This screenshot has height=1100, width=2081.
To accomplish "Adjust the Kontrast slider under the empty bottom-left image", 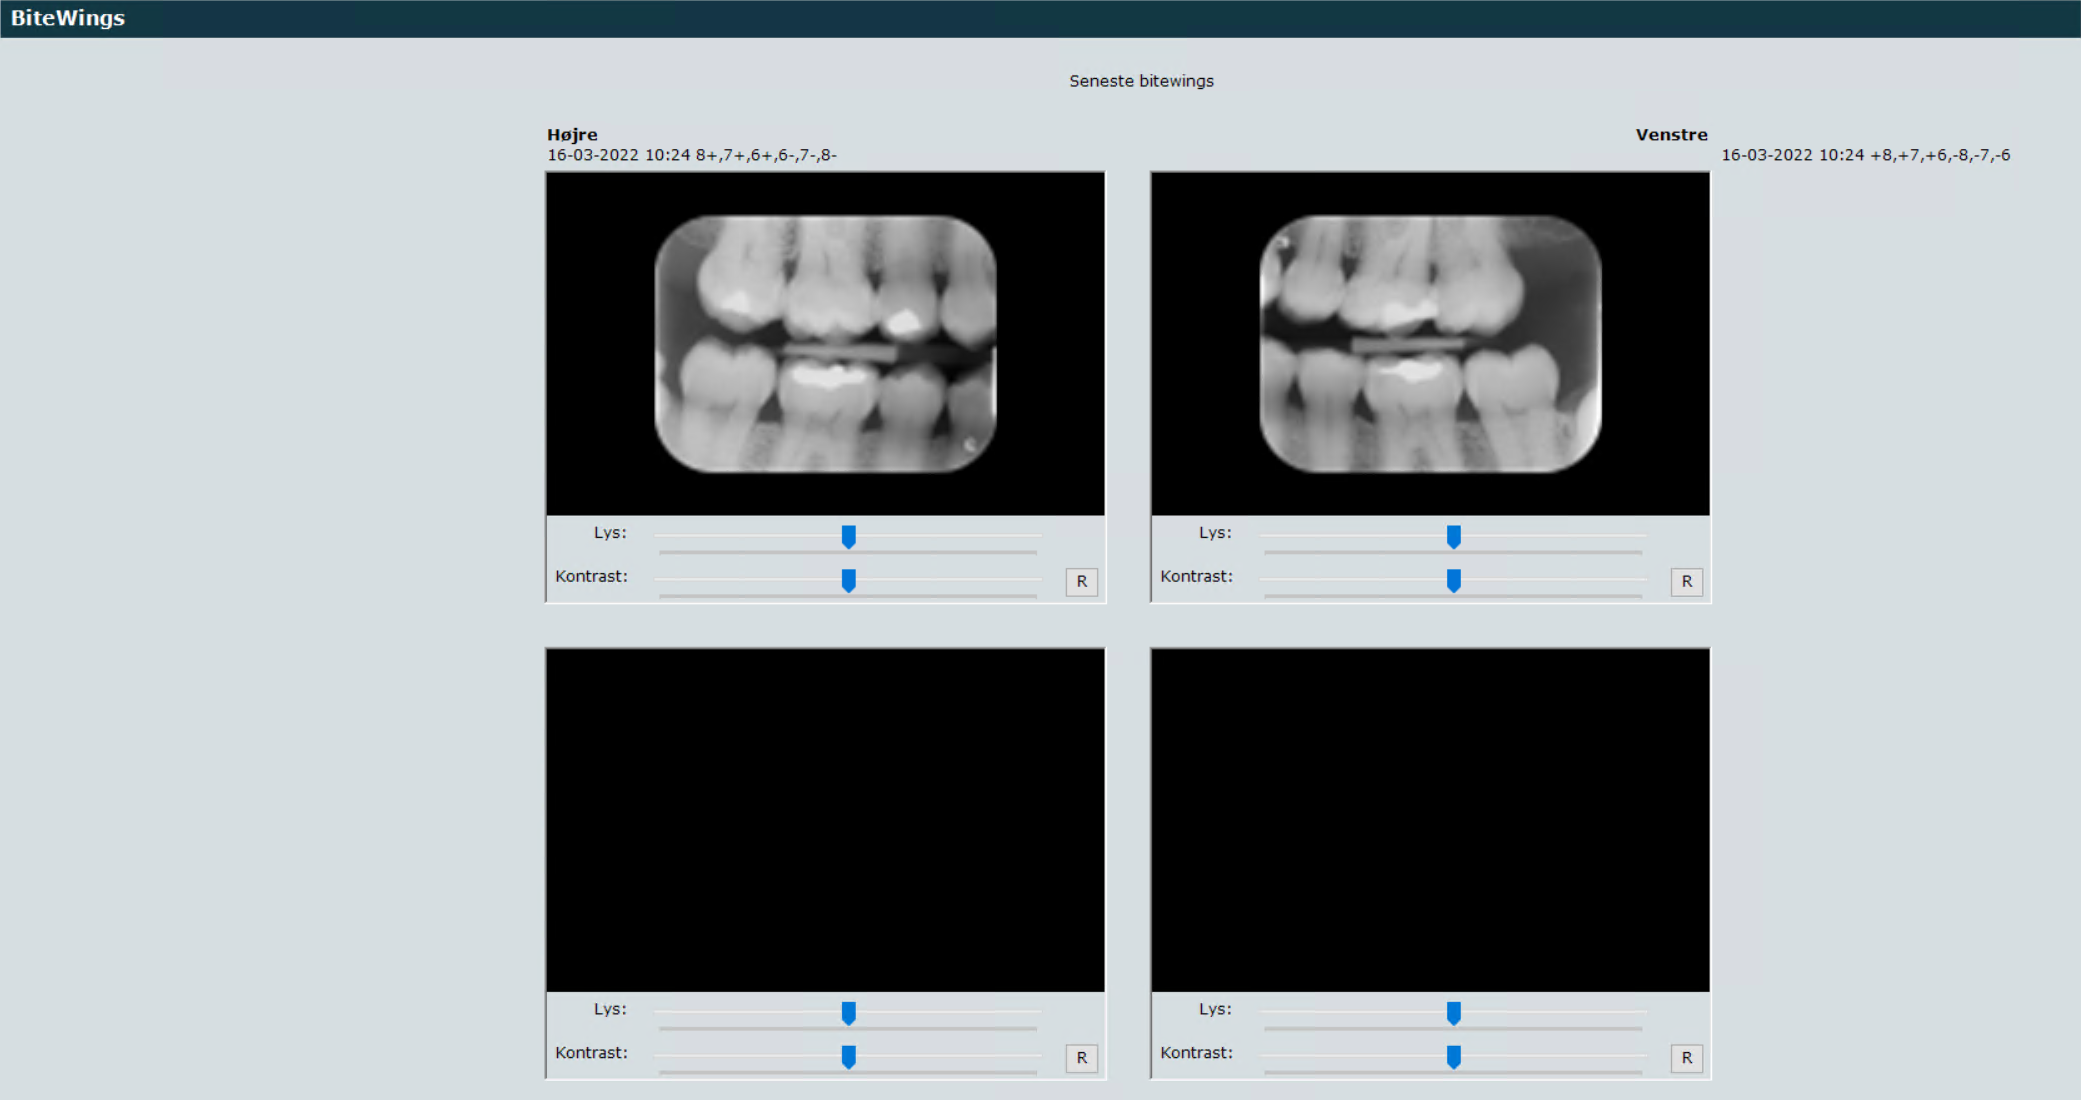I will coord(848,1057).
